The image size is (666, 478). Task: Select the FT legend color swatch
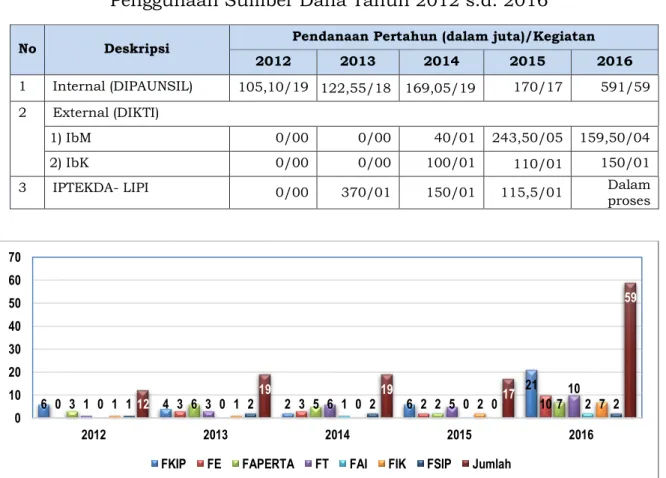[x=309, y=464]
